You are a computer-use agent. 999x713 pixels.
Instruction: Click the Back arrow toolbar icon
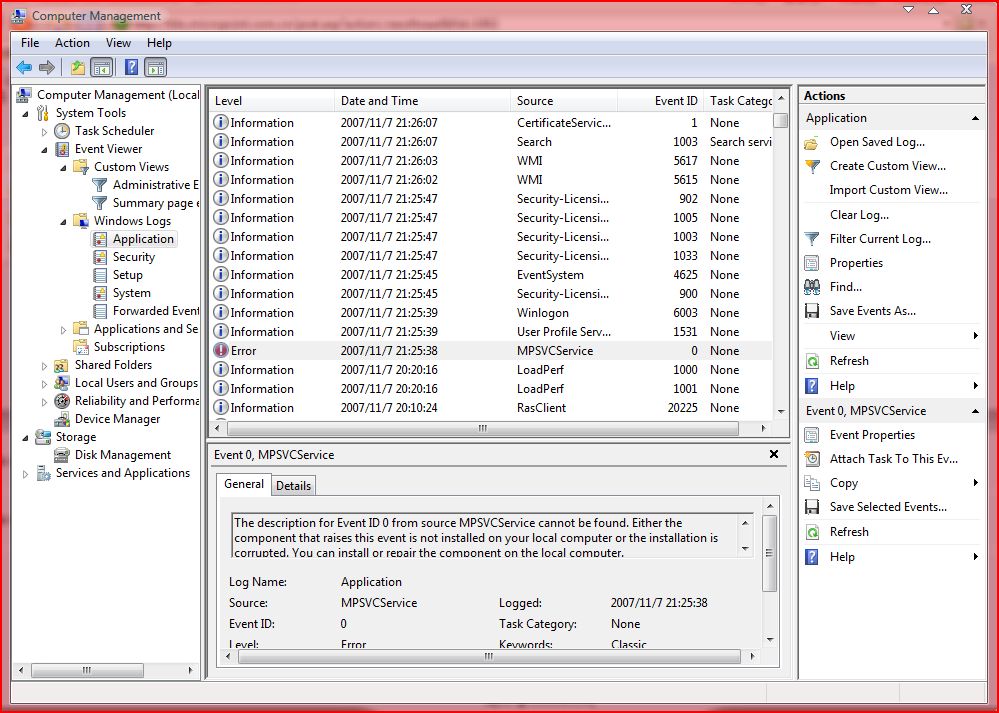24,67
